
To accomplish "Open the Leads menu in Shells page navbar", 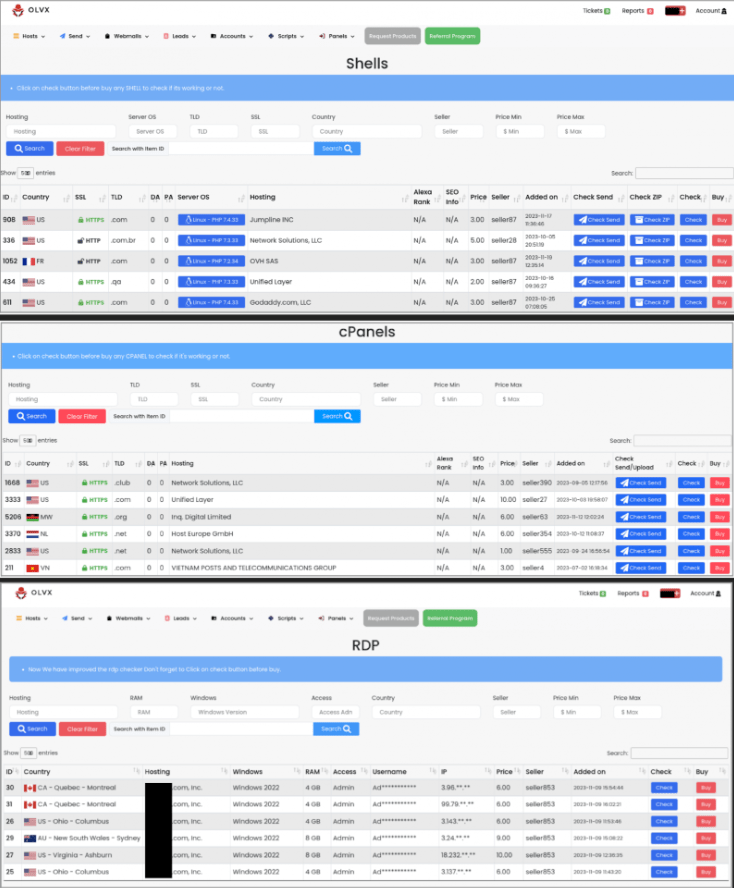I will tap(178, 36).
